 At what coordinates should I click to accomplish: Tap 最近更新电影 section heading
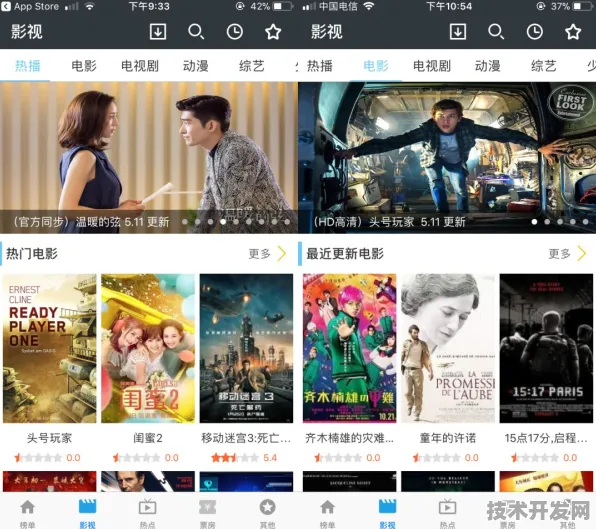[345, 253]
